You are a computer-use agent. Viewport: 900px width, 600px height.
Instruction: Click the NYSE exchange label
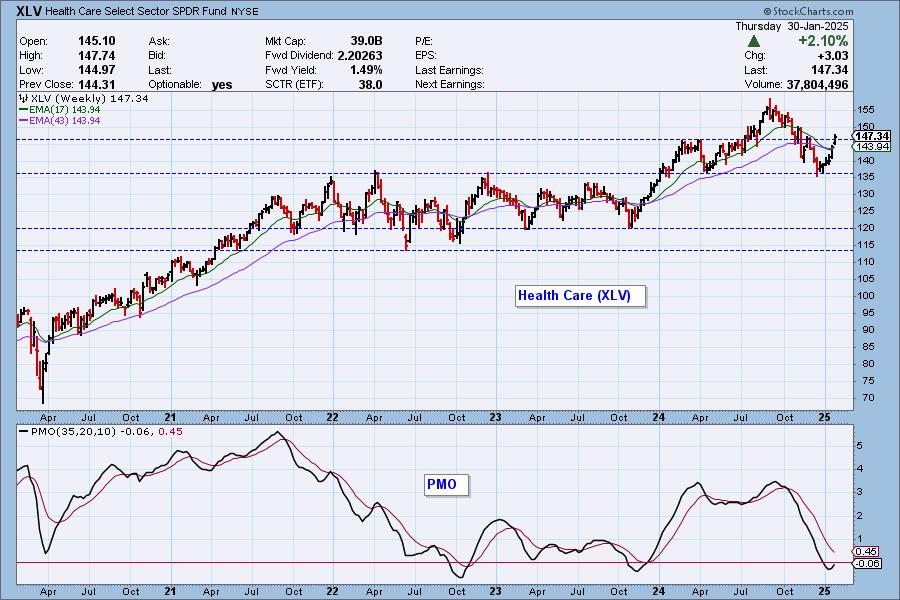click(x=245, y=11)
